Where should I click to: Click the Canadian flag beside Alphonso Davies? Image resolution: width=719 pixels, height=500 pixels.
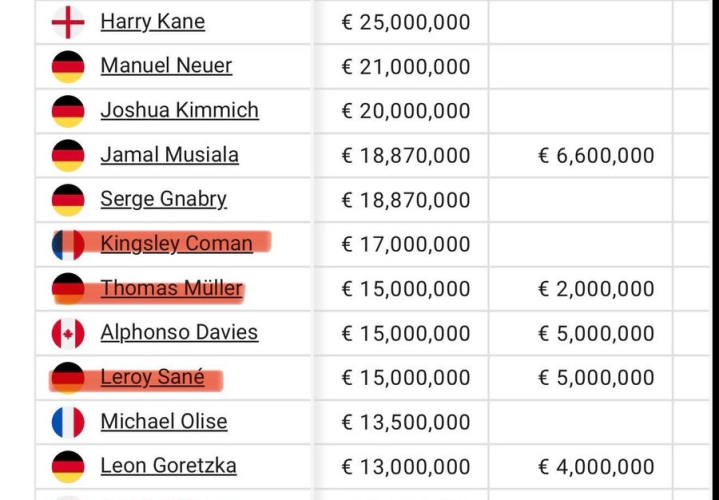click(68, 333)
